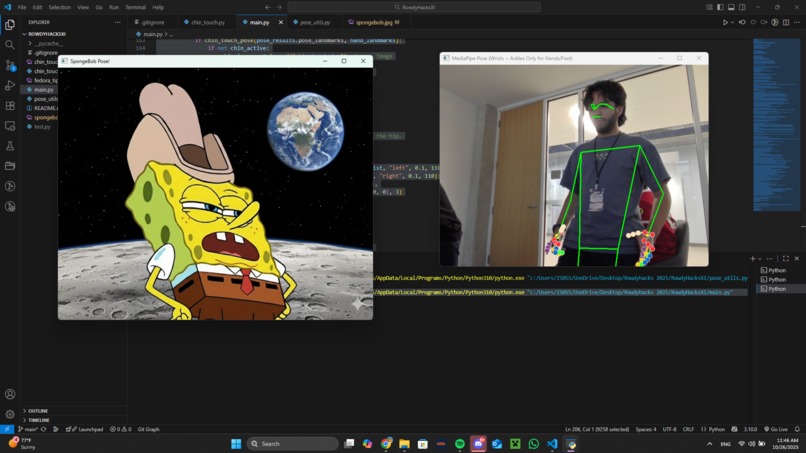Click the main* branch in status bar

pyautogui.click(x=28, y=429)
